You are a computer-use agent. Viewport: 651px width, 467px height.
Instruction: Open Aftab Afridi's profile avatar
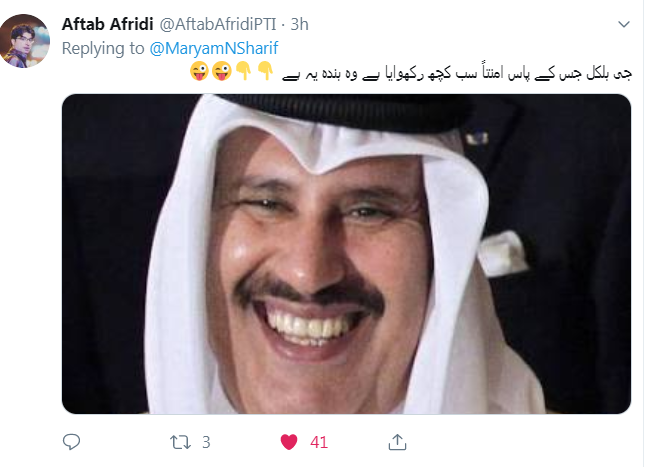25,41
